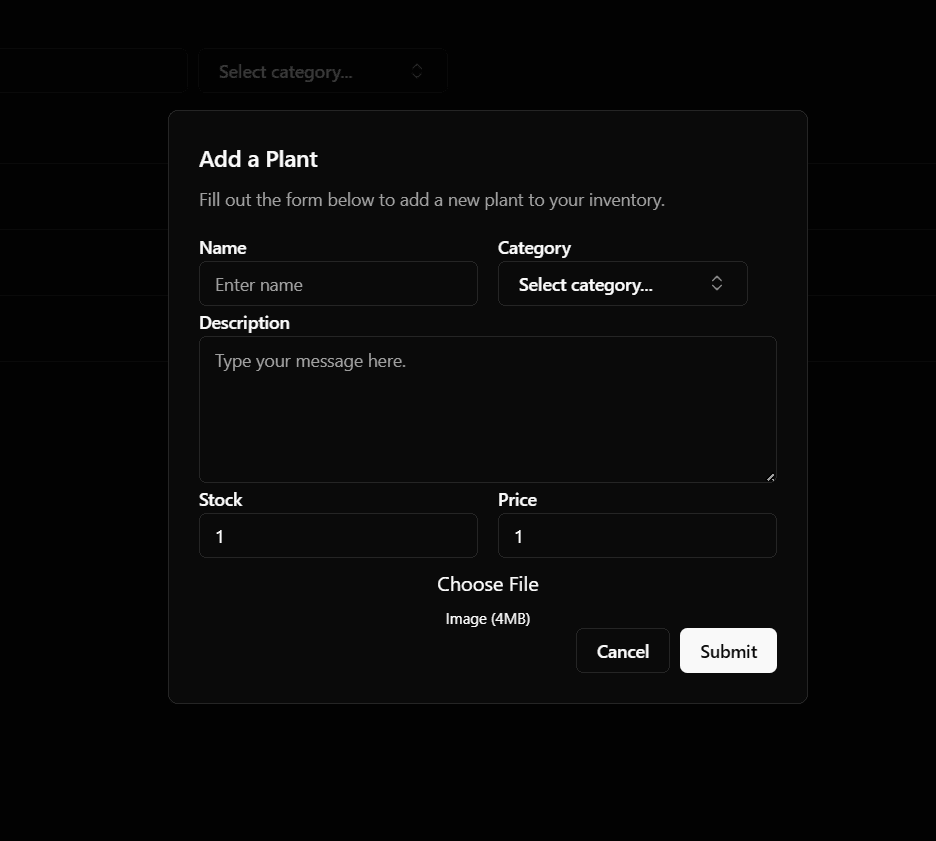Click the Price field label
The image size is (936, 841).
517,500
